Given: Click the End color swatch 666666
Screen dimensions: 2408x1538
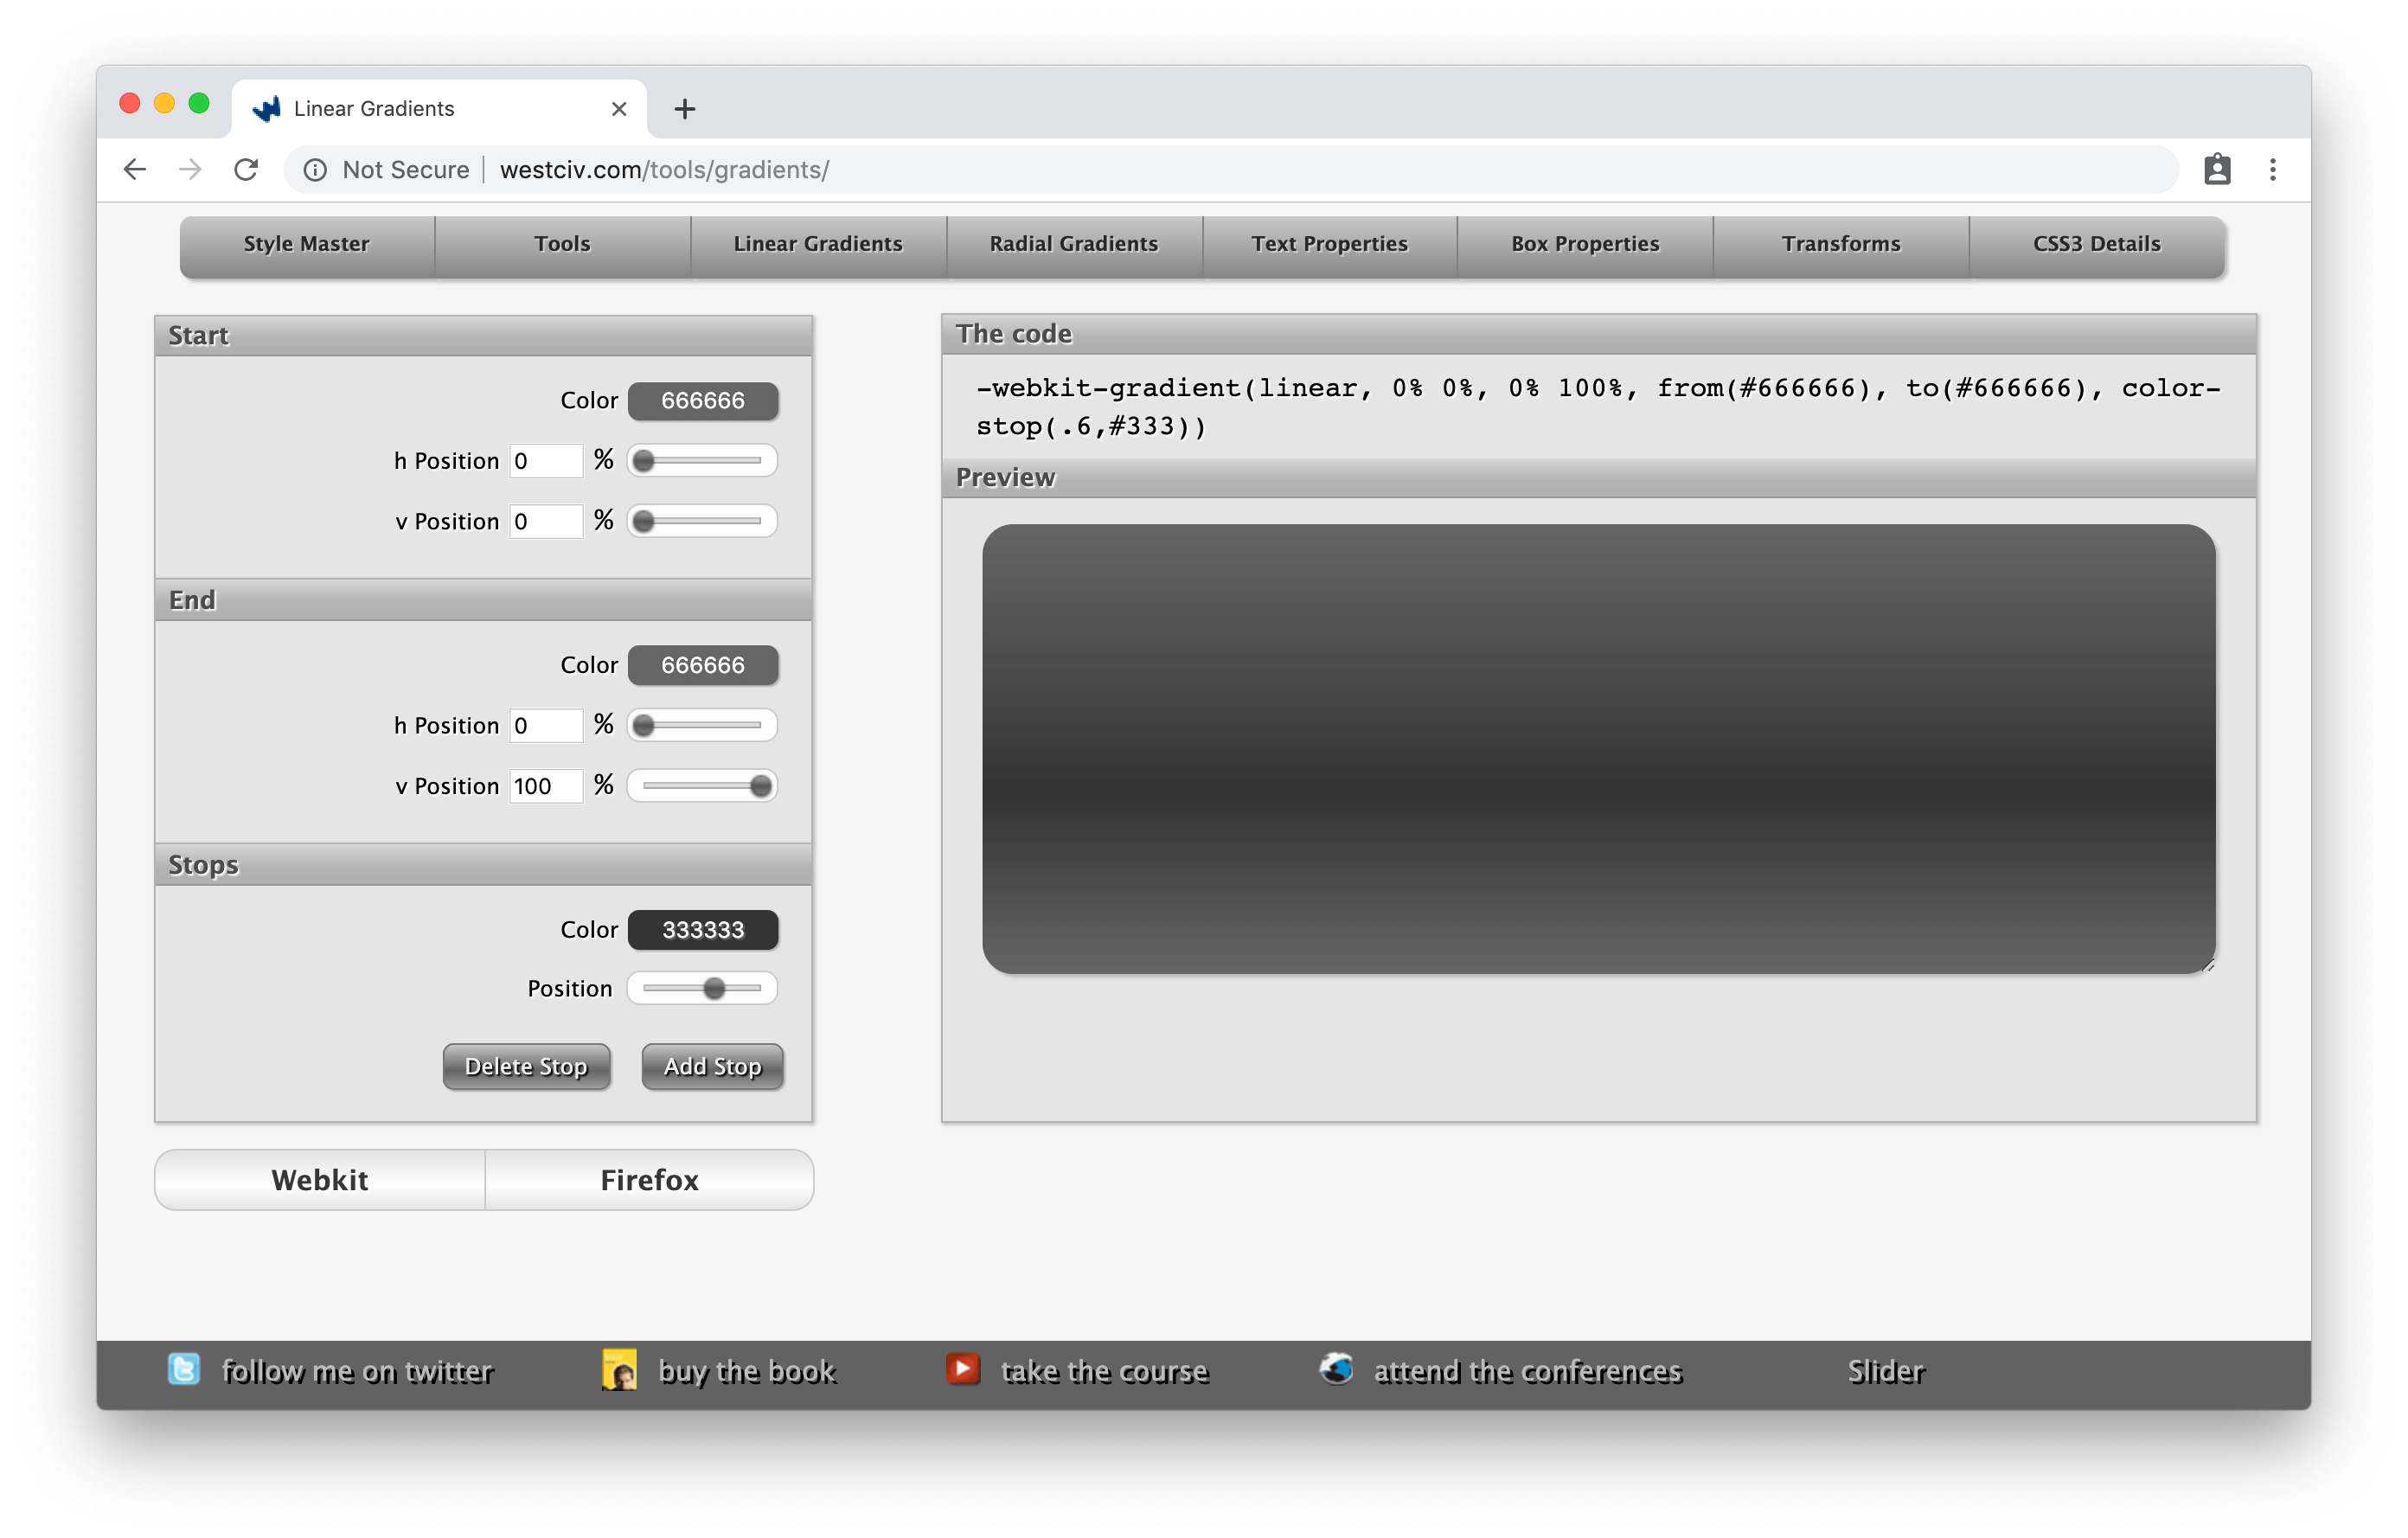Looking at the screenshot, I should [702, 663].
